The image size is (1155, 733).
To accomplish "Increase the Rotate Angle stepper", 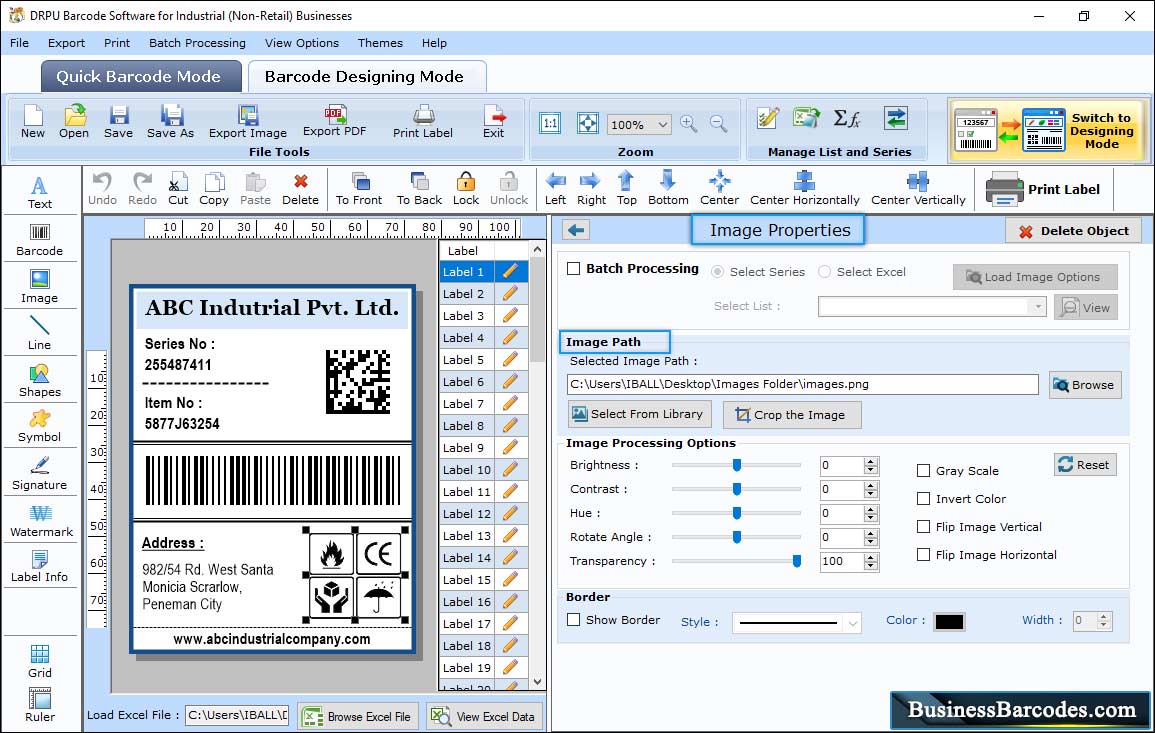I will pos(871,533).
